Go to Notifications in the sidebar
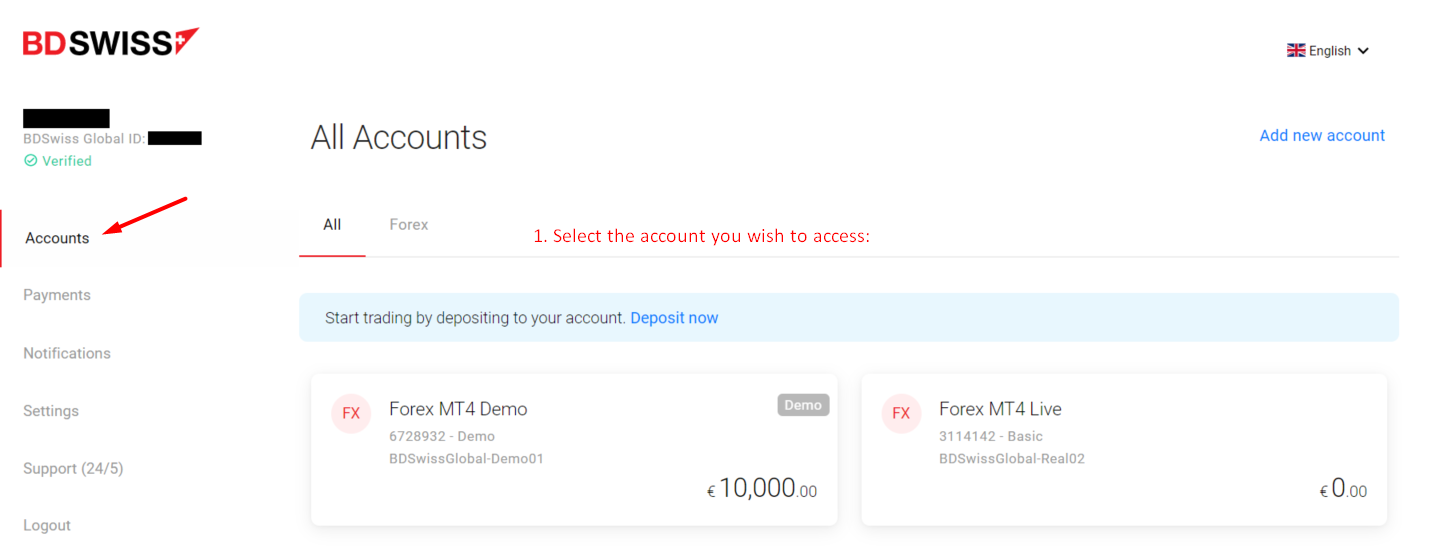Screen dimensions: 1434x551 point(67,353)
